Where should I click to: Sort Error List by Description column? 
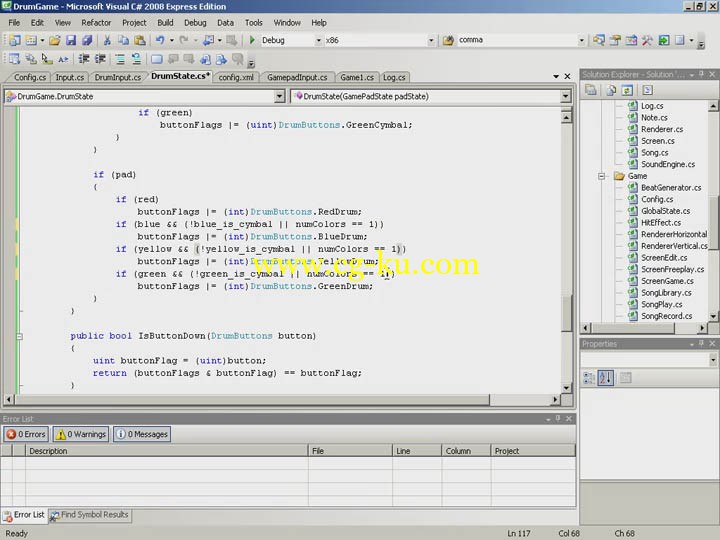(166, 451)
